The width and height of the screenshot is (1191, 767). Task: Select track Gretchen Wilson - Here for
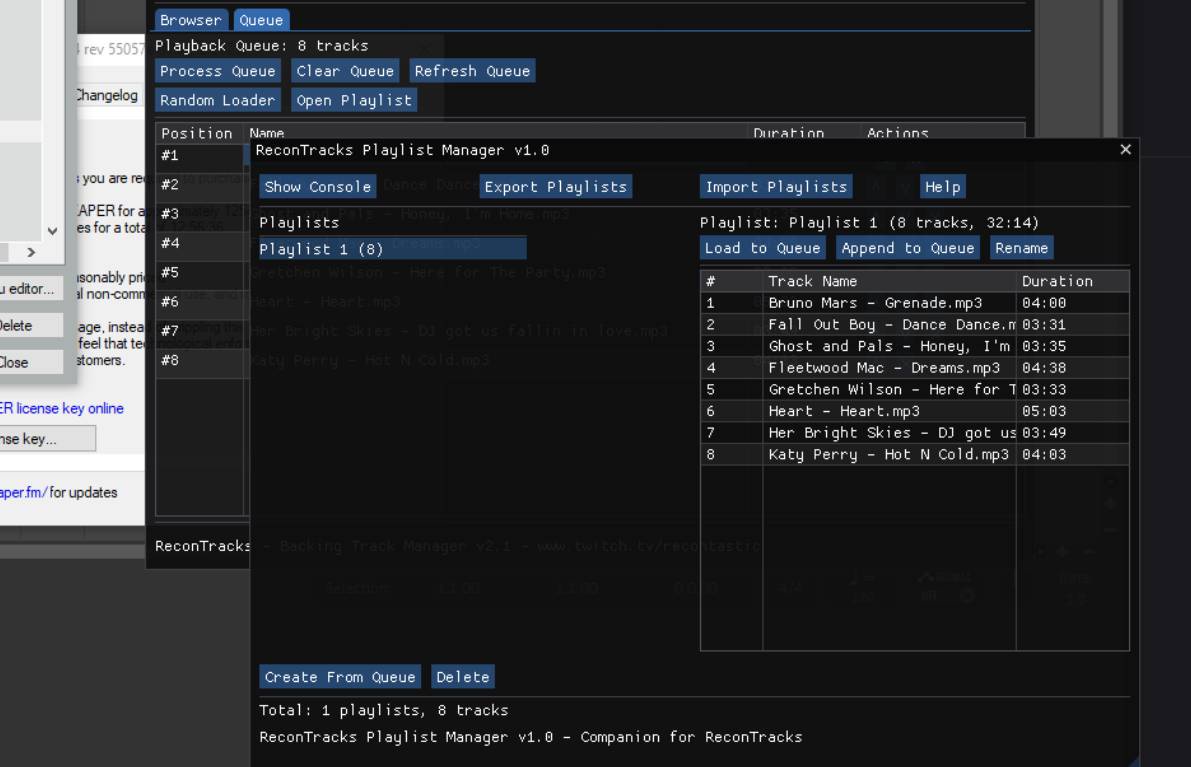coord(915,390)
